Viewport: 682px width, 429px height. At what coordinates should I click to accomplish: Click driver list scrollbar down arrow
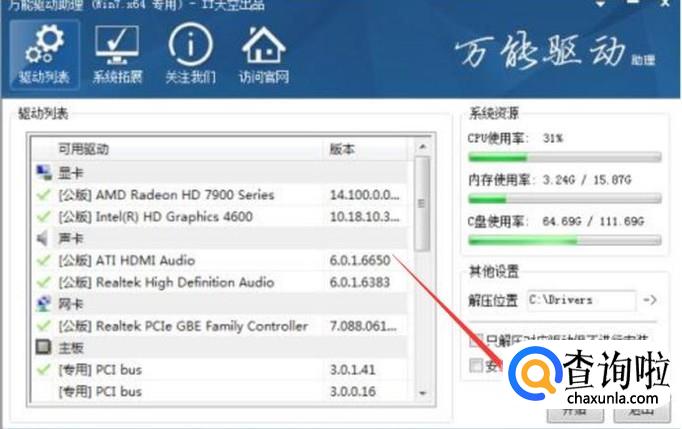[x=422, y=393]
